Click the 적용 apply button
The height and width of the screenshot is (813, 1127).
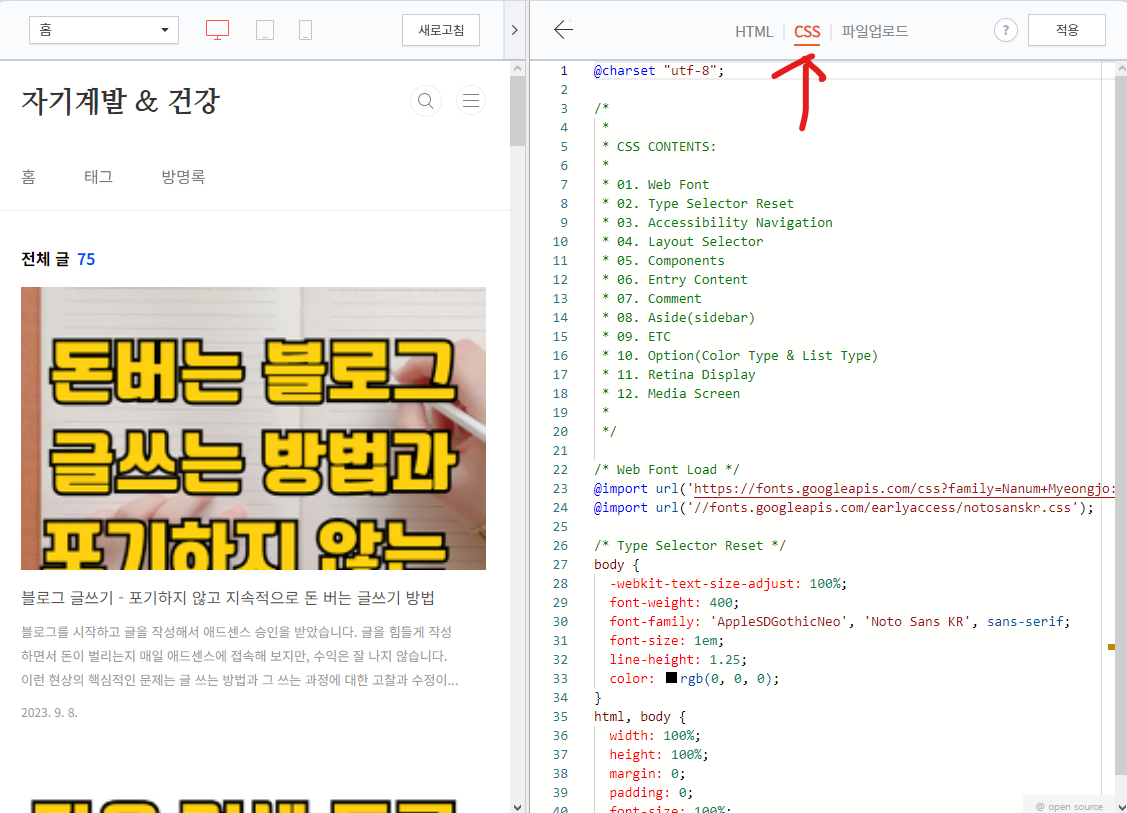[1066, 30]
